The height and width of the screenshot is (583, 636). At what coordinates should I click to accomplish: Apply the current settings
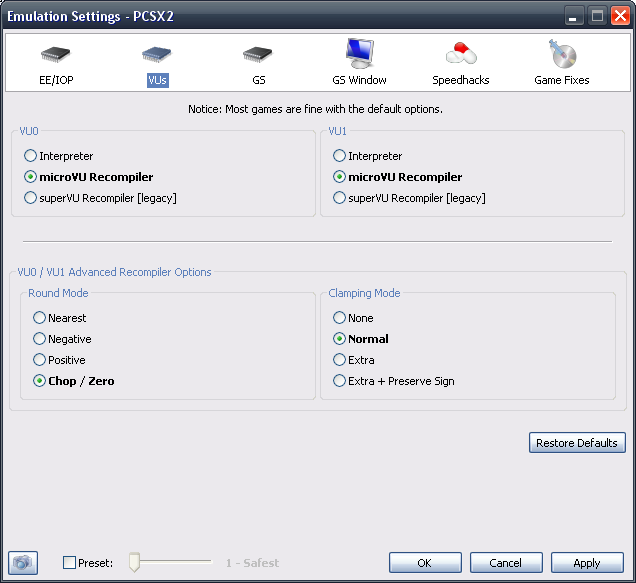click(587, 562)
